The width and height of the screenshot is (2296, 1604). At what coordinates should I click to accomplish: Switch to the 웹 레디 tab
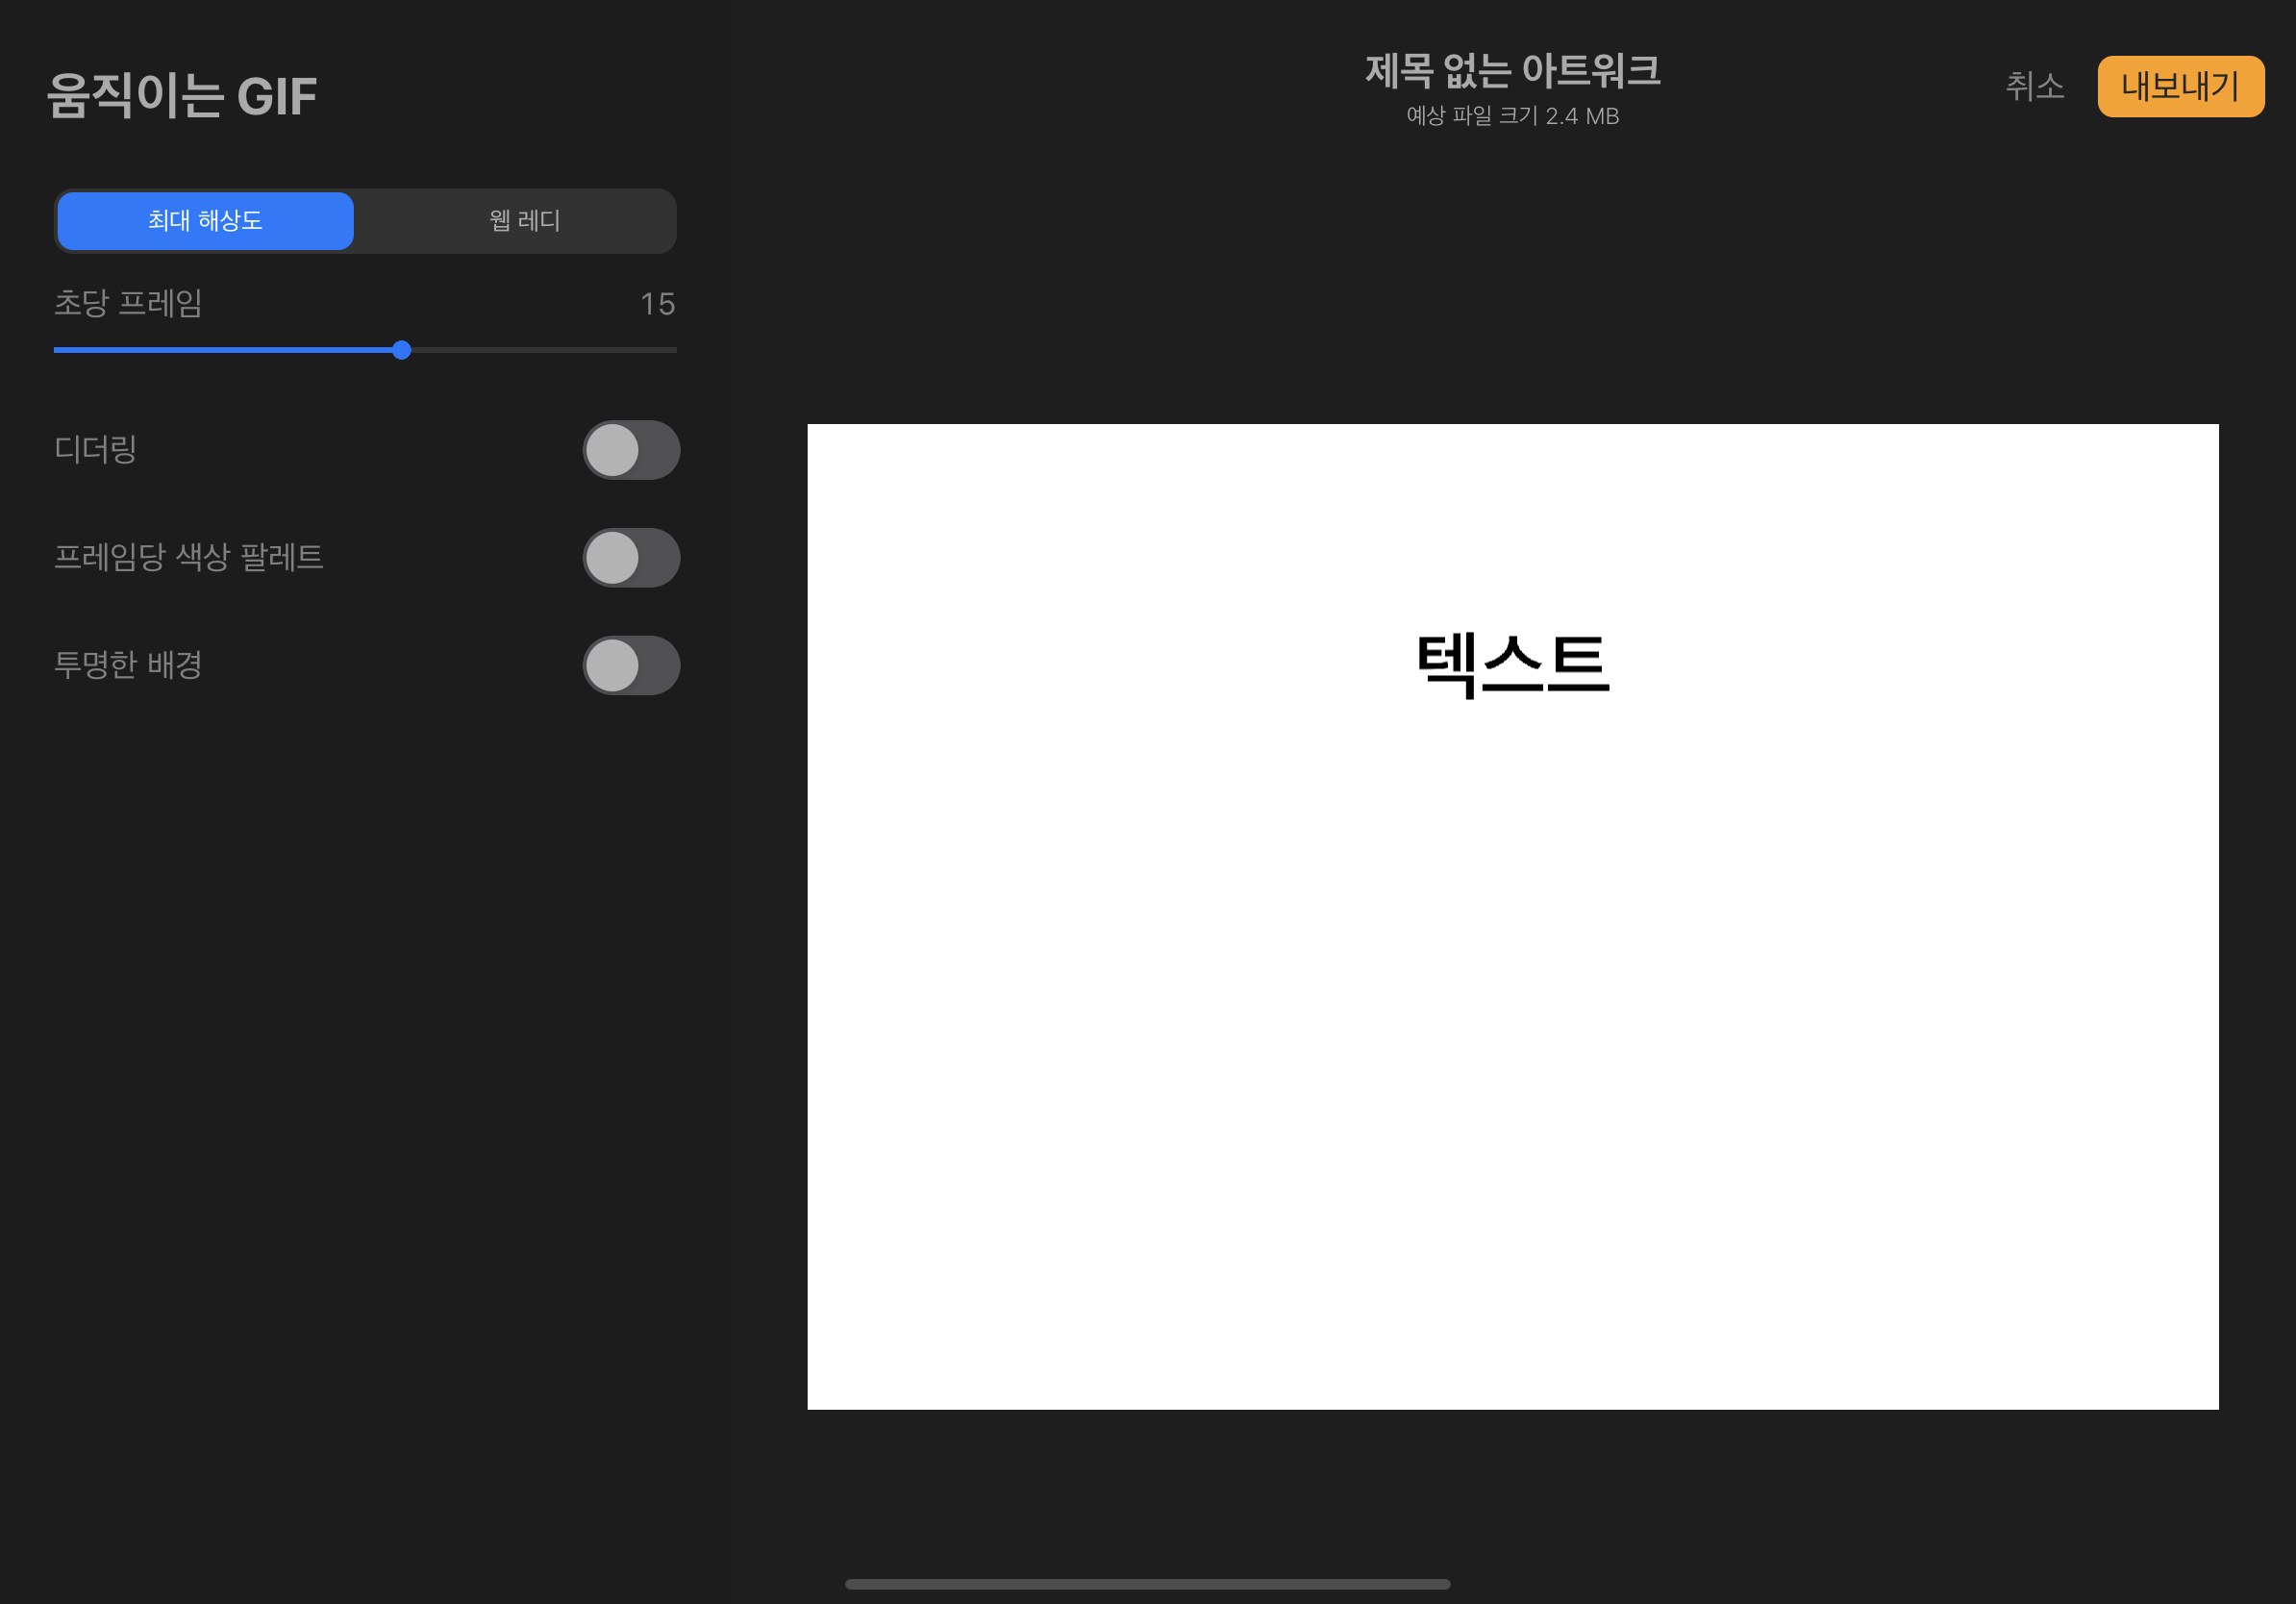click(x=524, y=221)
